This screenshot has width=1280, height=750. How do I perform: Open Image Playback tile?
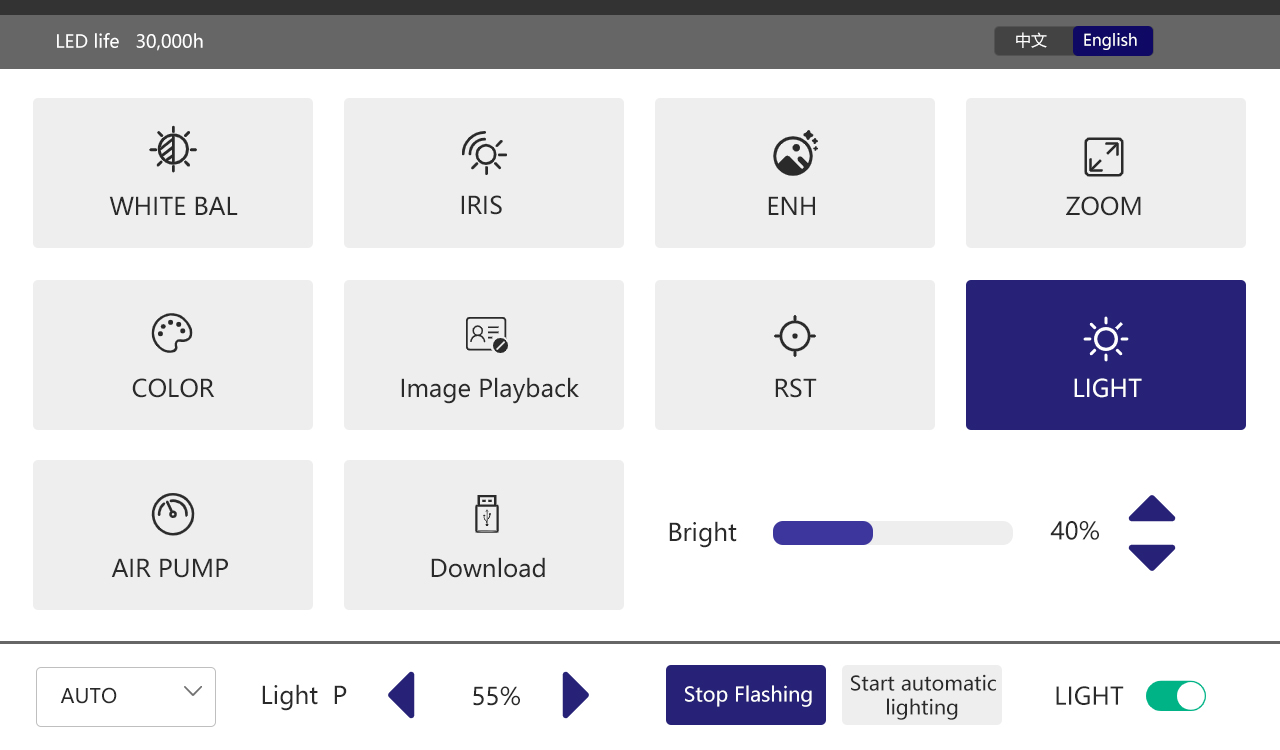(x=484, y=355)
